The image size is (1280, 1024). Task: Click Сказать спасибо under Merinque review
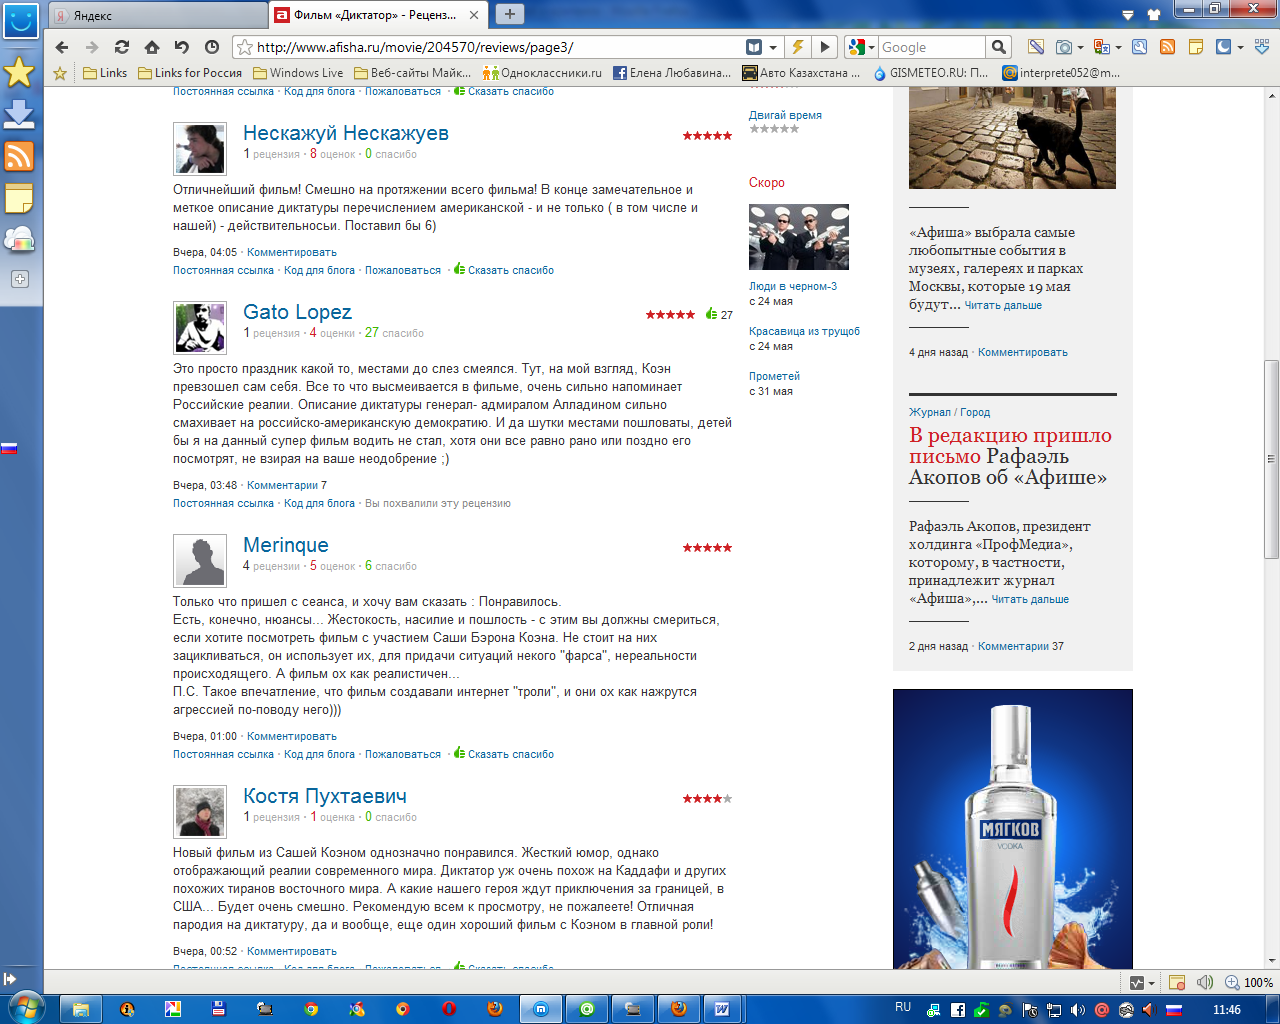[x=510, y=754]
